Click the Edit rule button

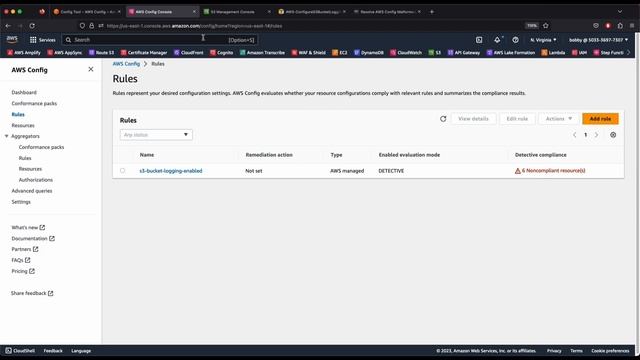[517, 119]
